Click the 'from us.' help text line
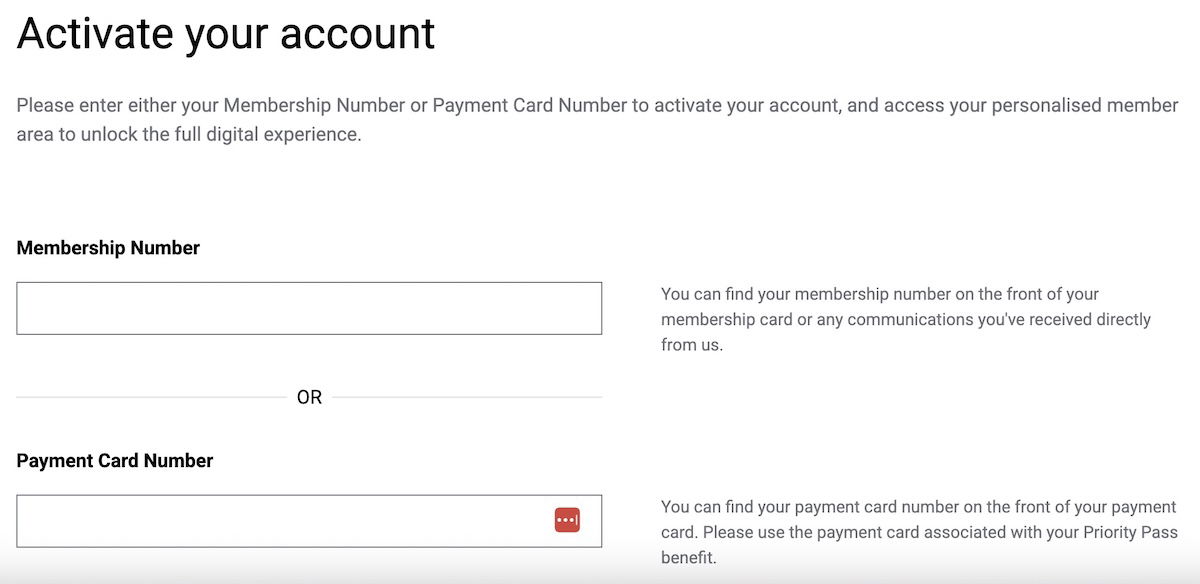The image size is (1200, 584). (x=692, y=345)
